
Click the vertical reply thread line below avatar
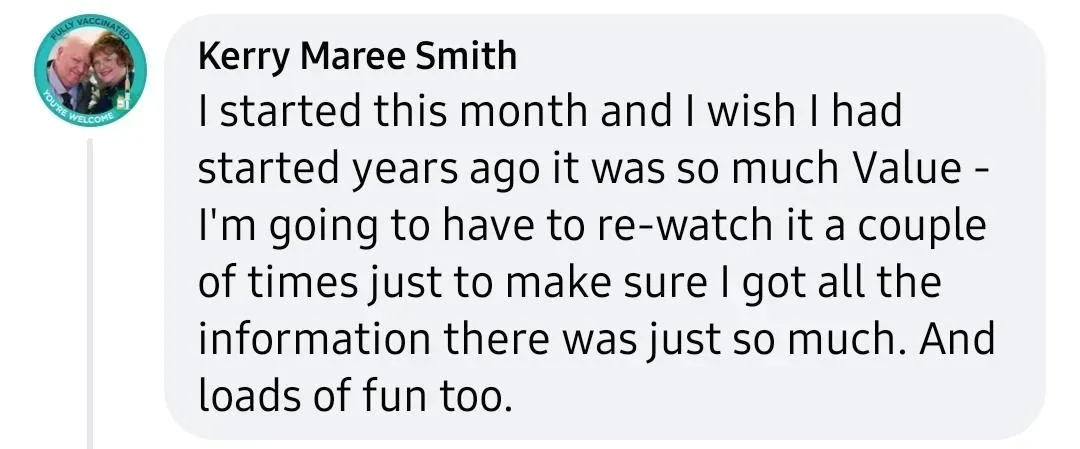tap(90, 294)
